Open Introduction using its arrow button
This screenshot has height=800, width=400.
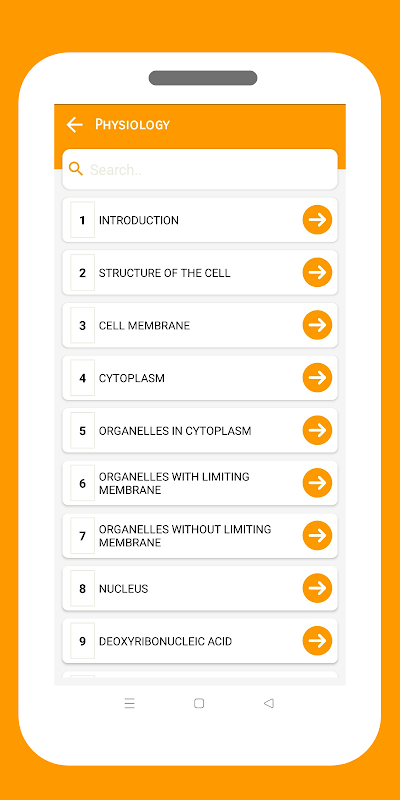coord(317,220)
